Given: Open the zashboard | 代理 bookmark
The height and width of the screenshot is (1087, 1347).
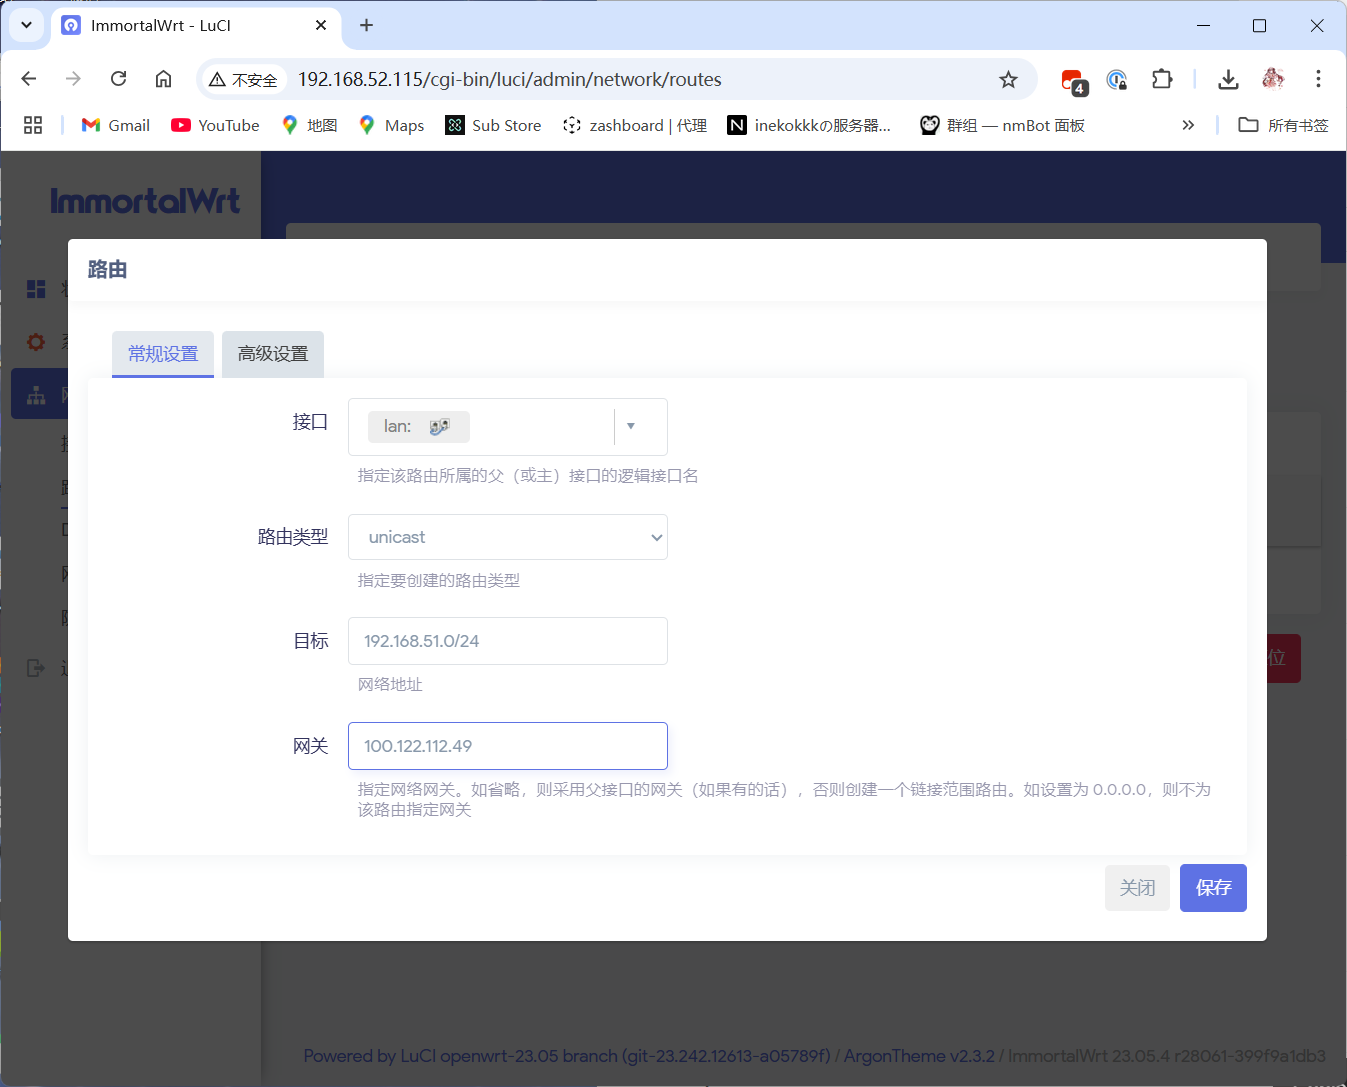Looking at the screenshot, I should coord(634,124).
